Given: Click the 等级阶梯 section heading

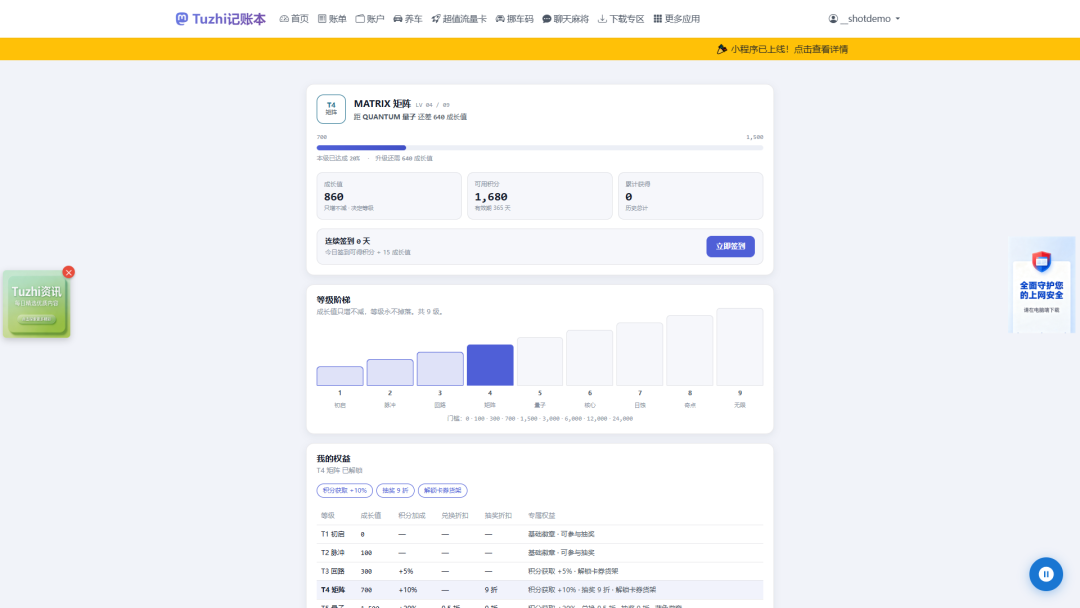Looking at the screenshot, I should (x=333, y=300).
